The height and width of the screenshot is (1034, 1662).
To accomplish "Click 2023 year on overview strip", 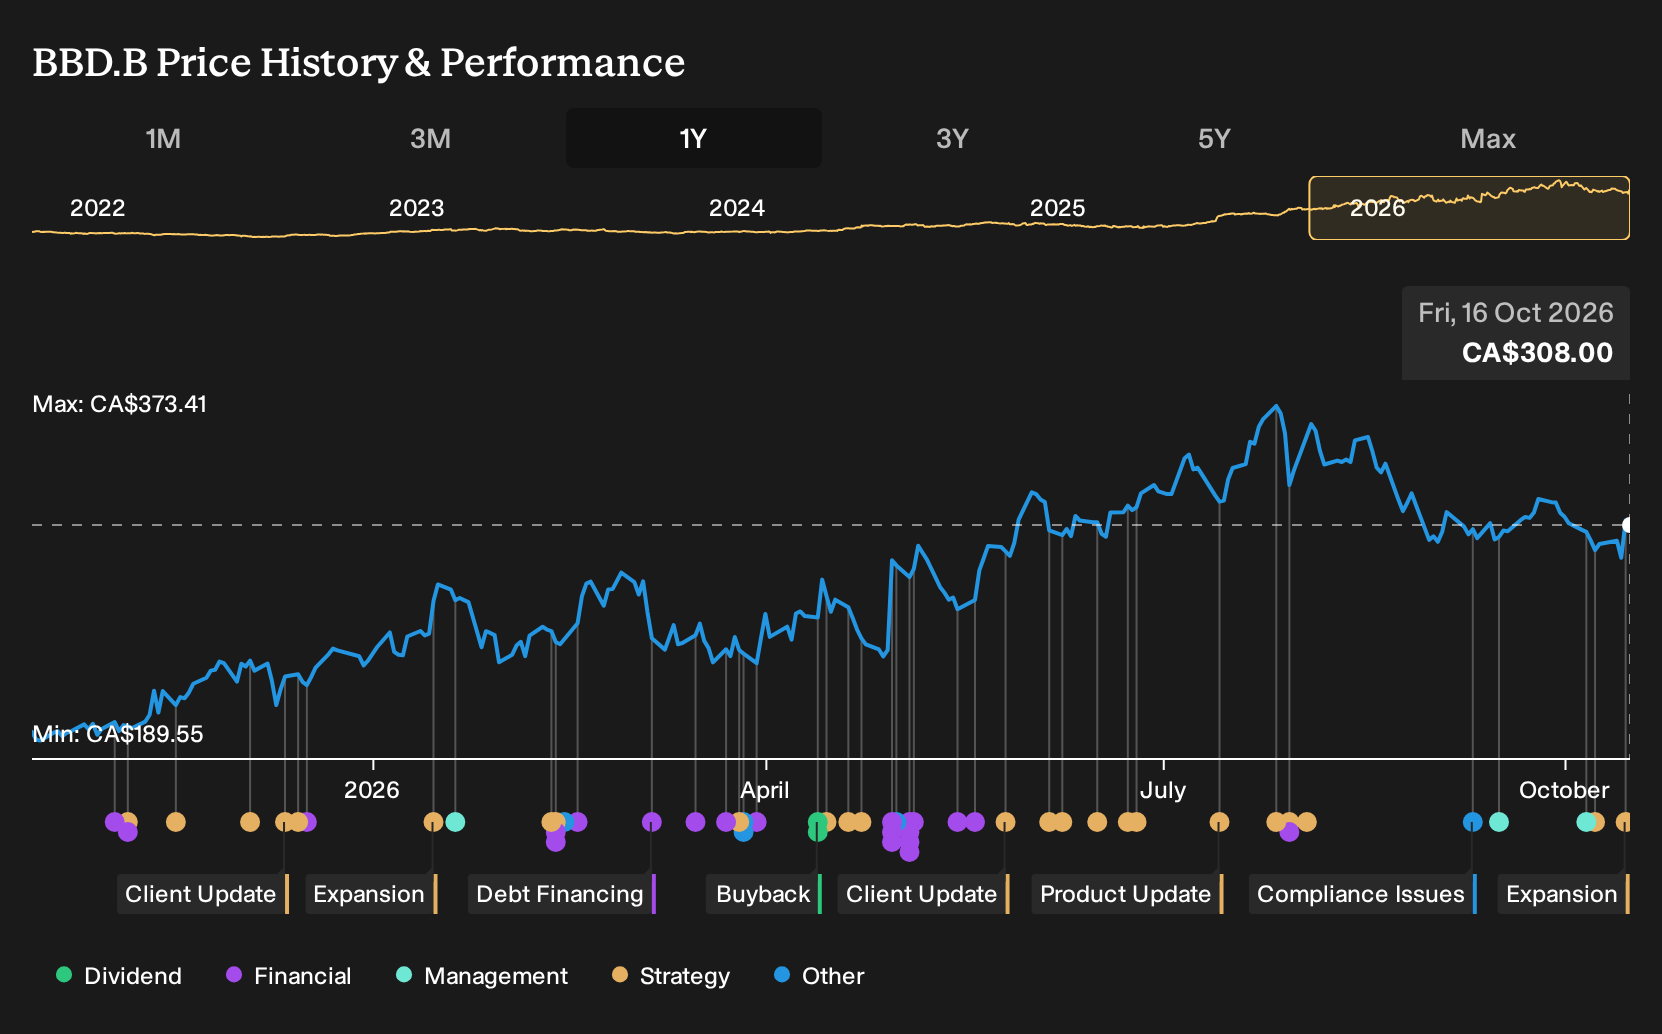I will pyautogui.click(x=416, y=208).
